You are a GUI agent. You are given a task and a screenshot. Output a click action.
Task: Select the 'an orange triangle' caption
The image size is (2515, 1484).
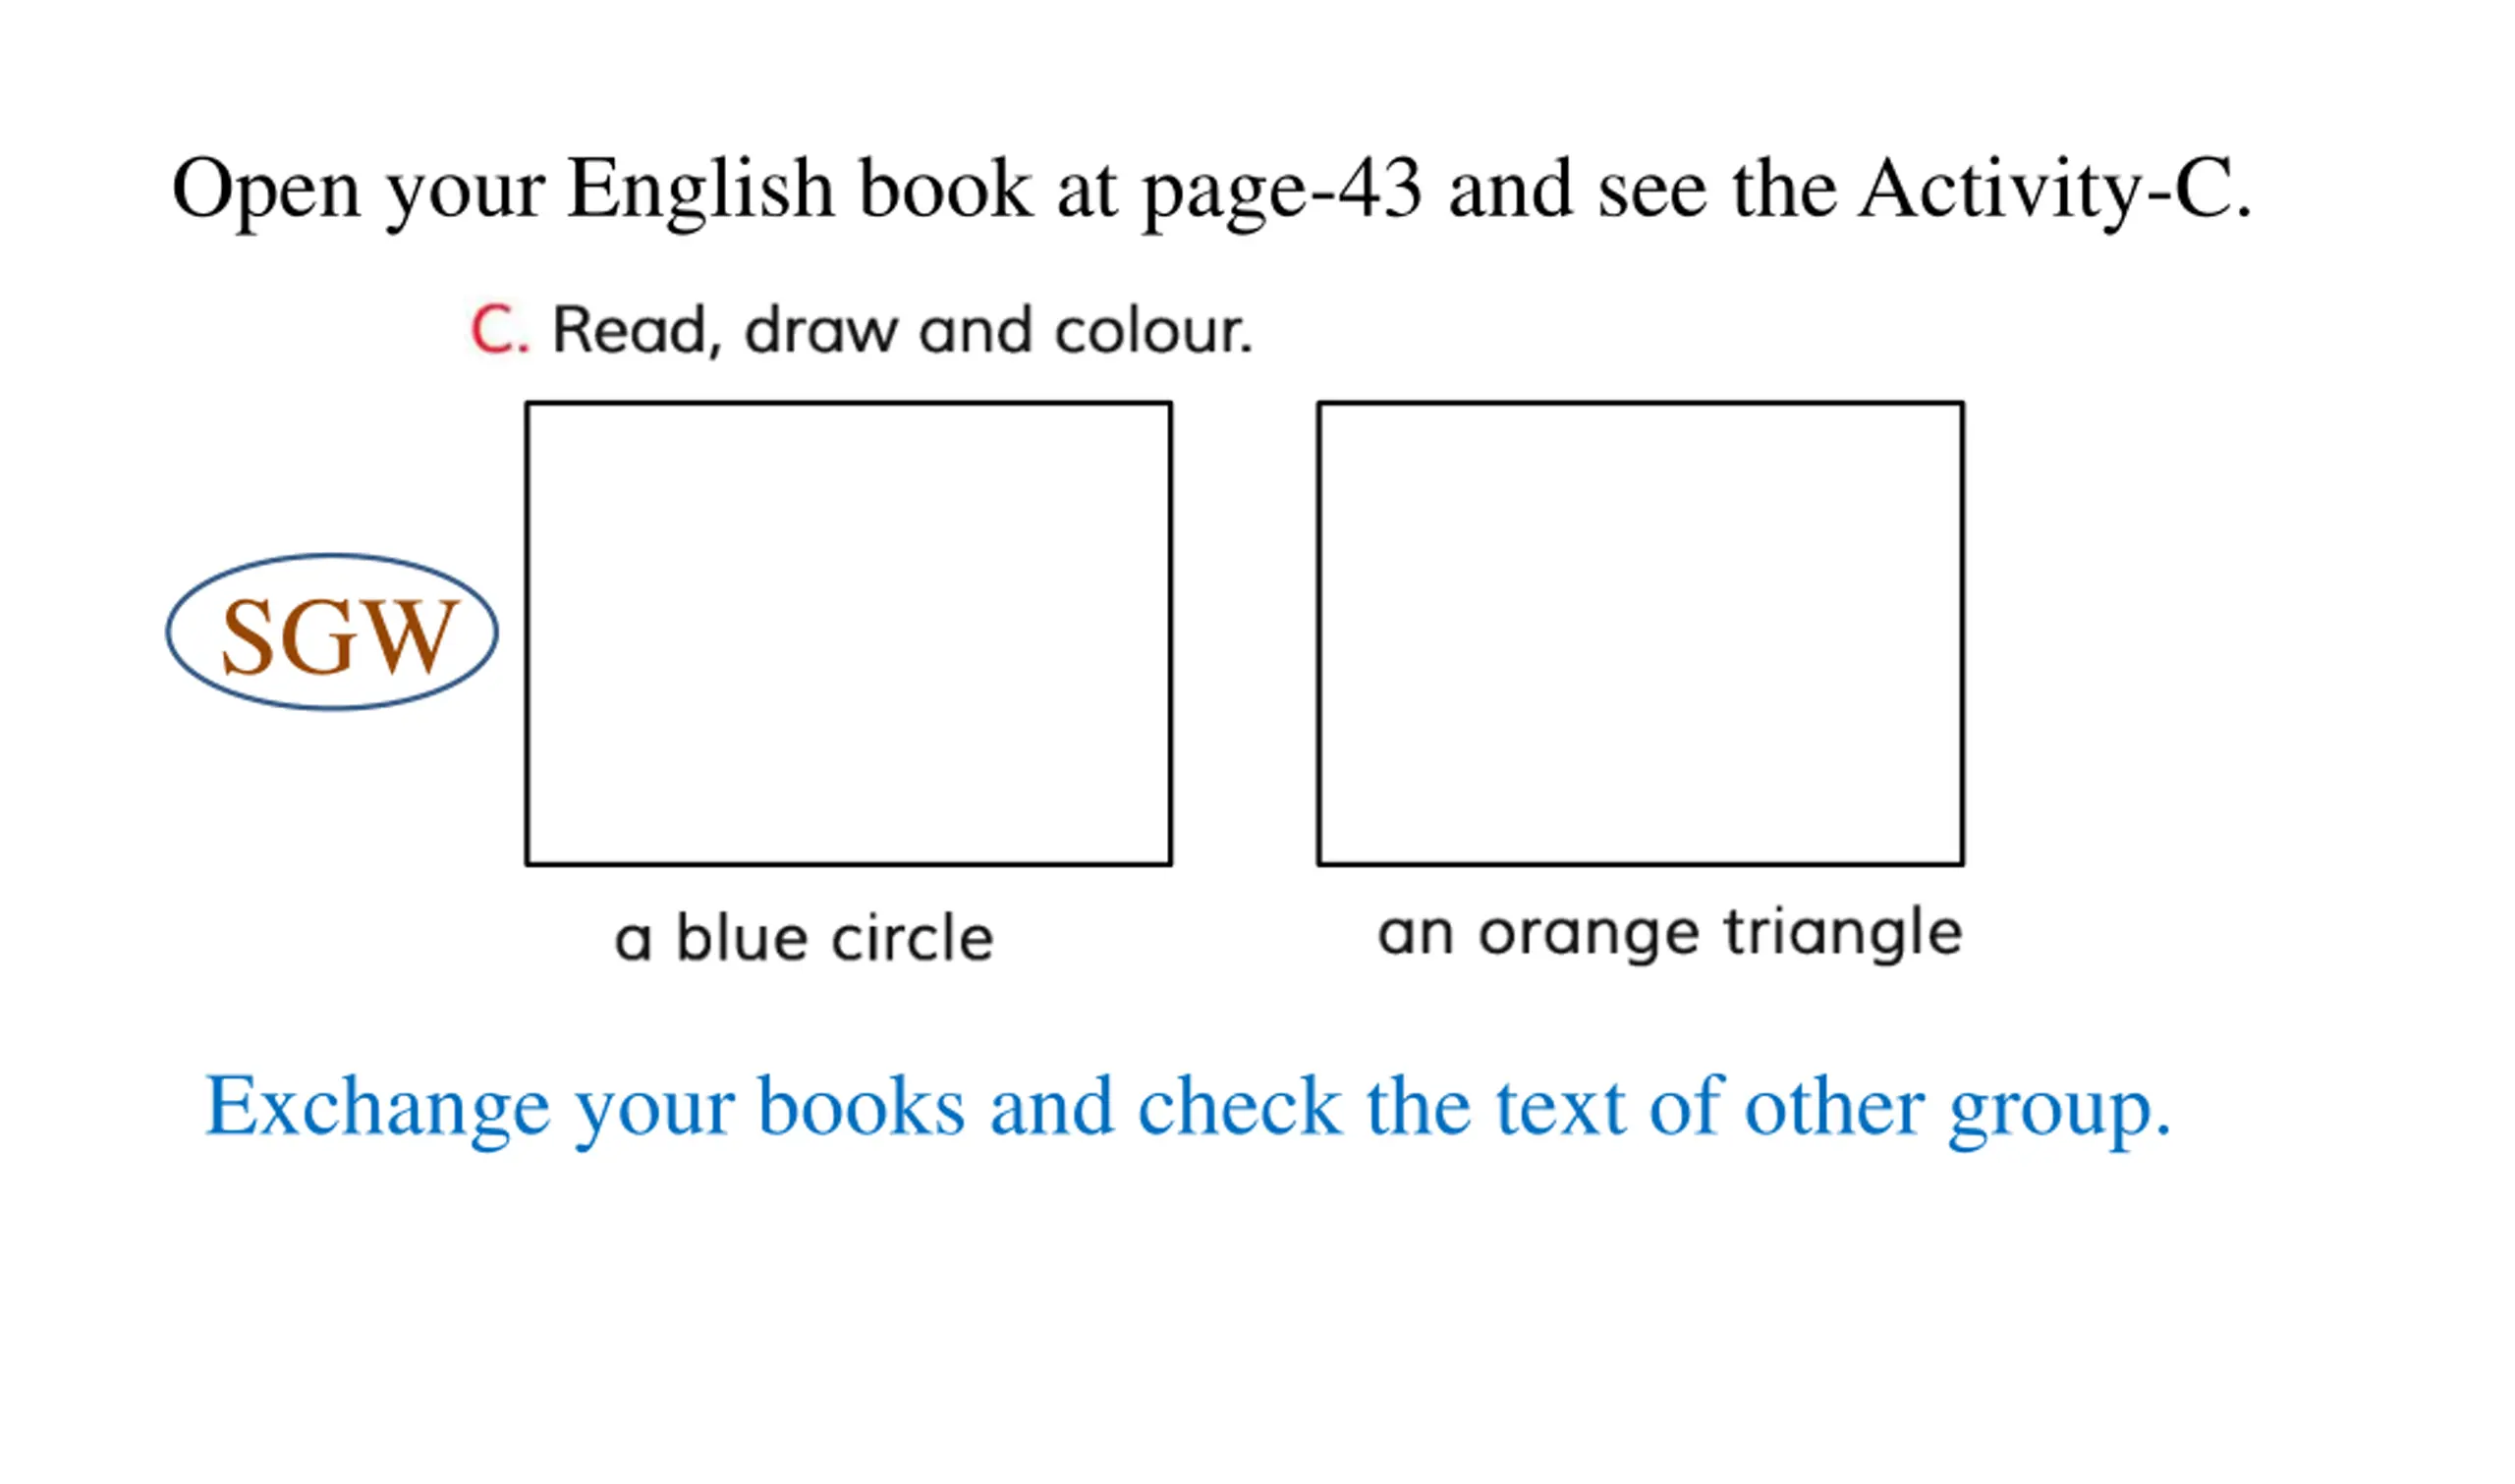point(1670,932)
